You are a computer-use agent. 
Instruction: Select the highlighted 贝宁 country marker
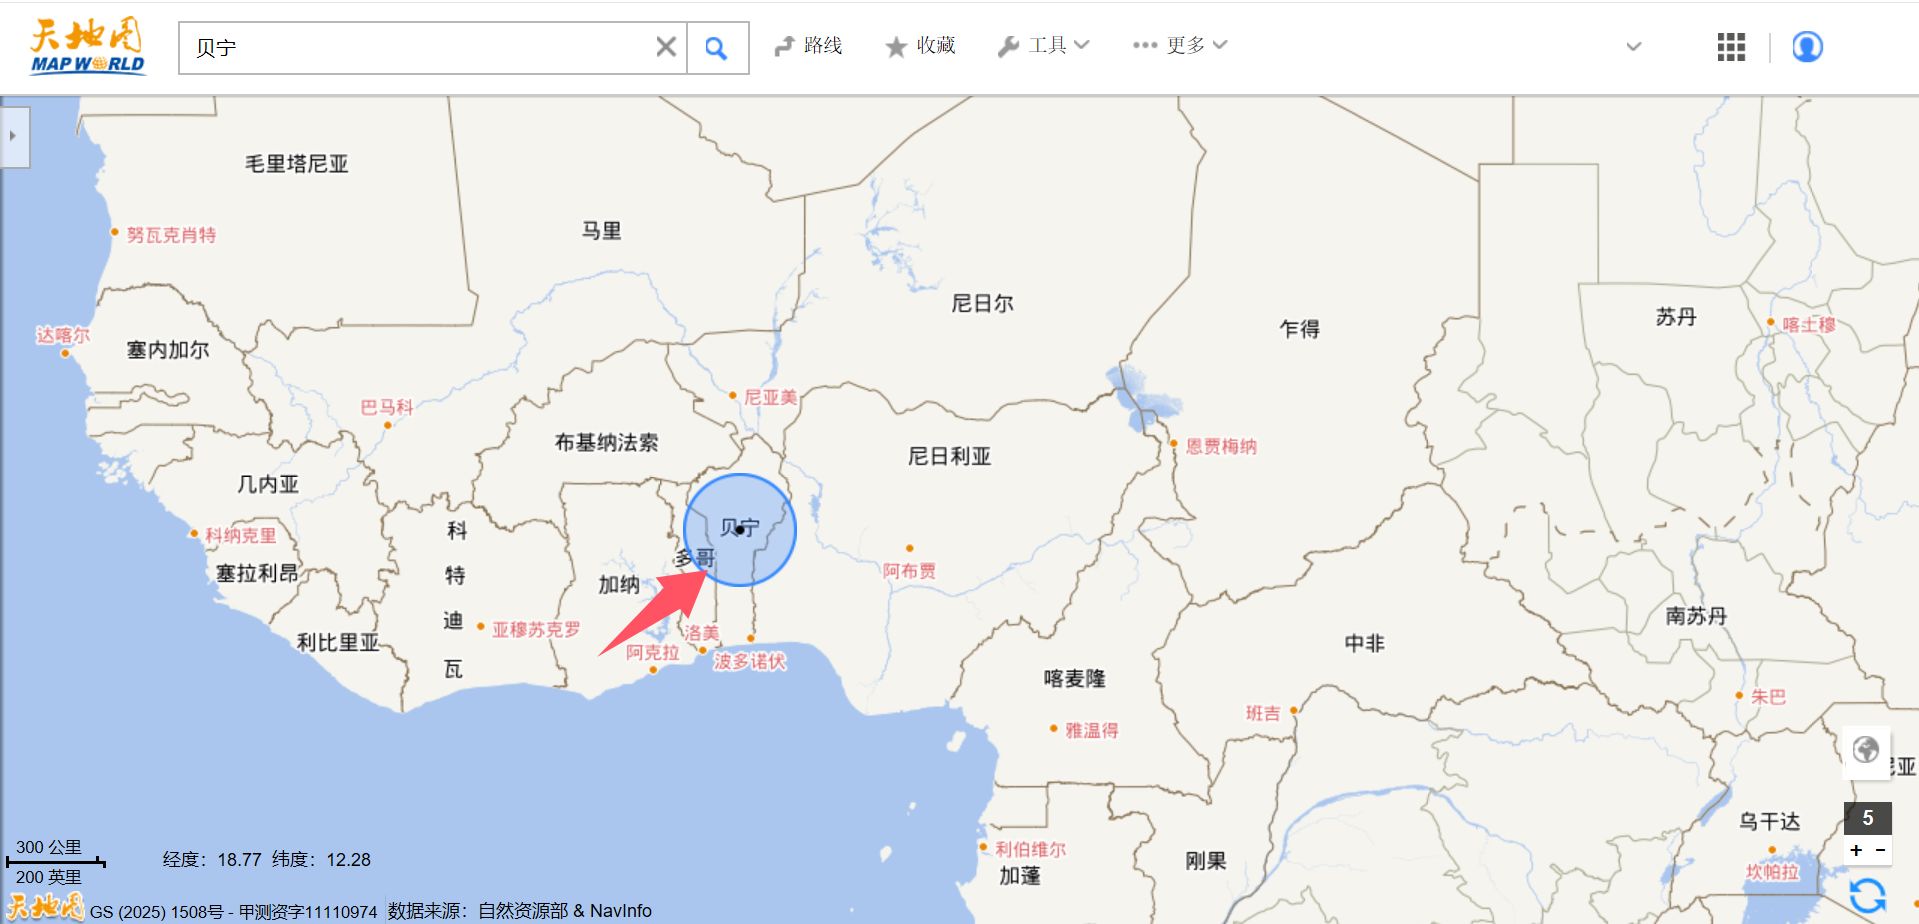click(738, 530)
